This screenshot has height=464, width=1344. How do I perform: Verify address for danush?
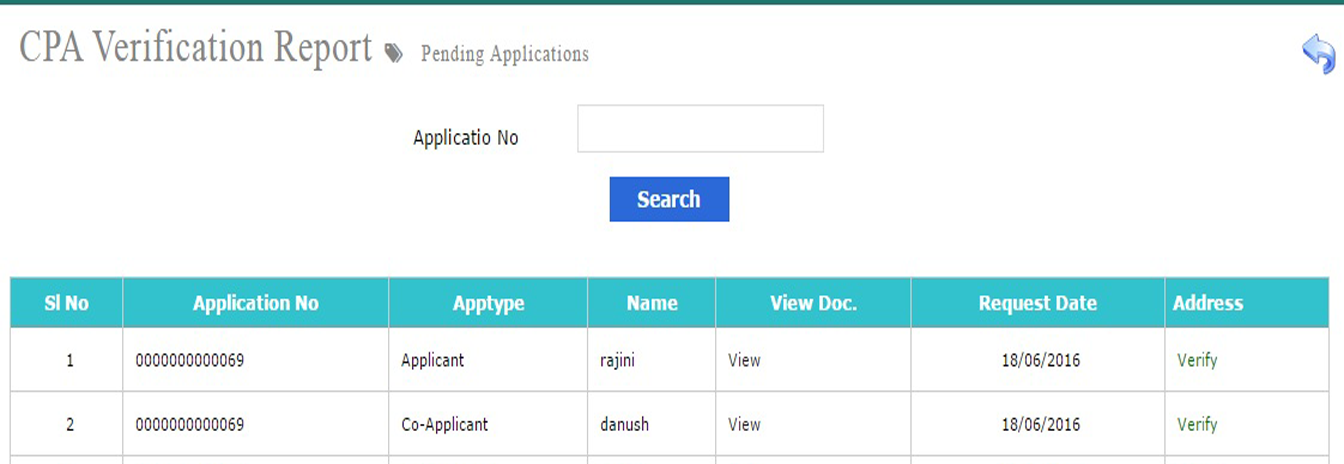(1197, 424)
